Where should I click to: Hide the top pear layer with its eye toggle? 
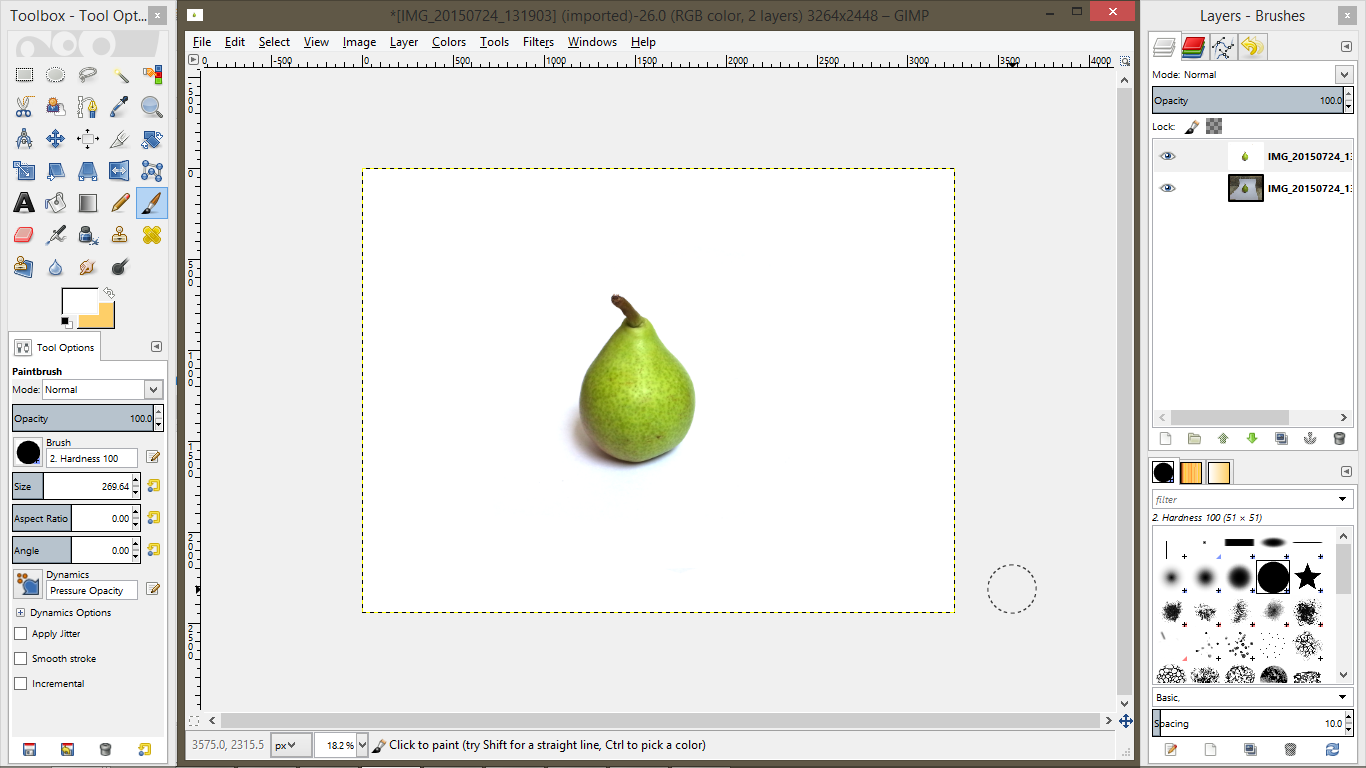point(1166,155)
